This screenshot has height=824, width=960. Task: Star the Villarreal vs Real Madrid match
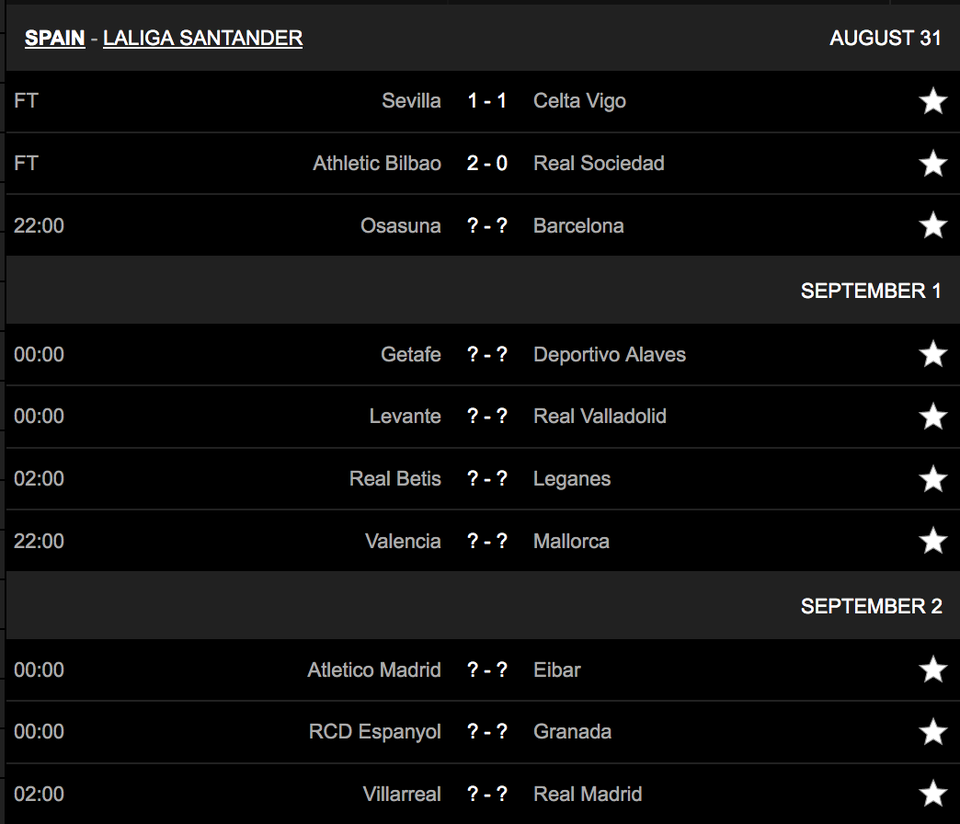(933, 794)
